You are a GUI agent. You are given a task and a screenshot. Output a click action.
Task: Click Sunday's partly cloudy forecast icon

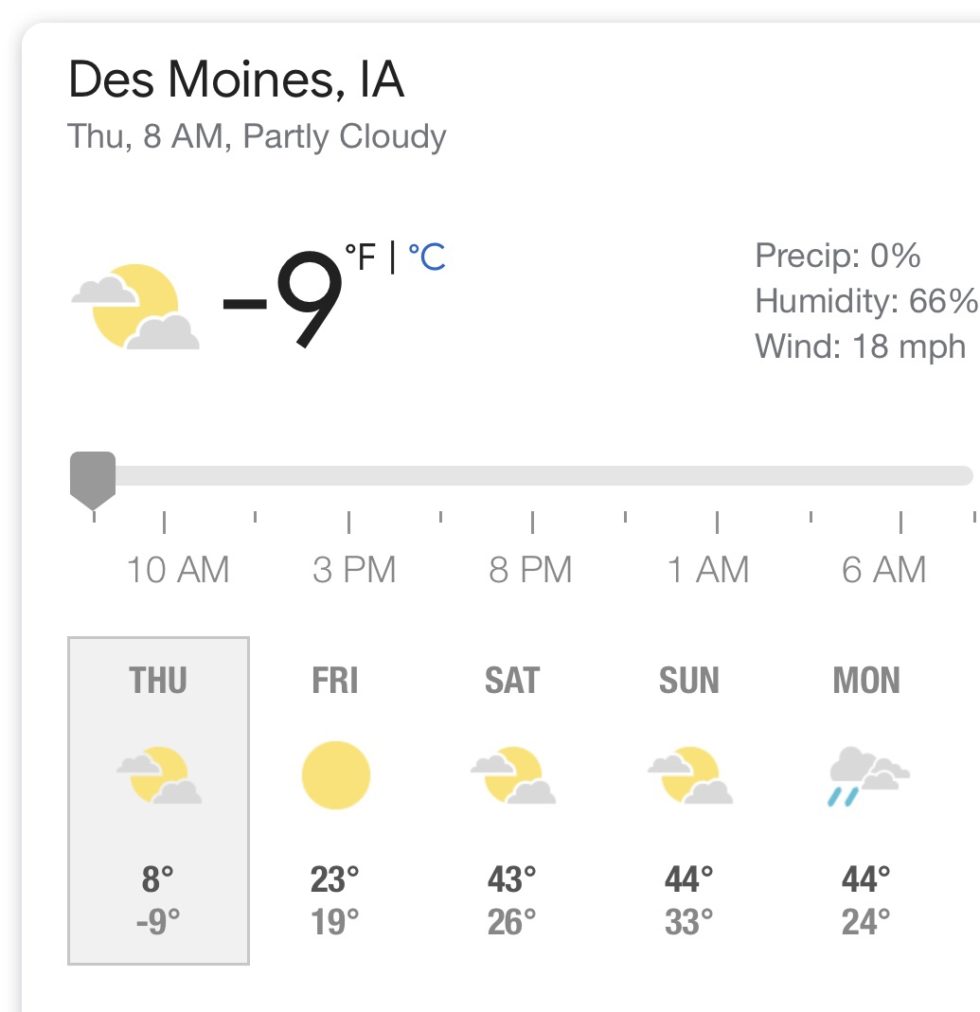(x=689, y=775)
